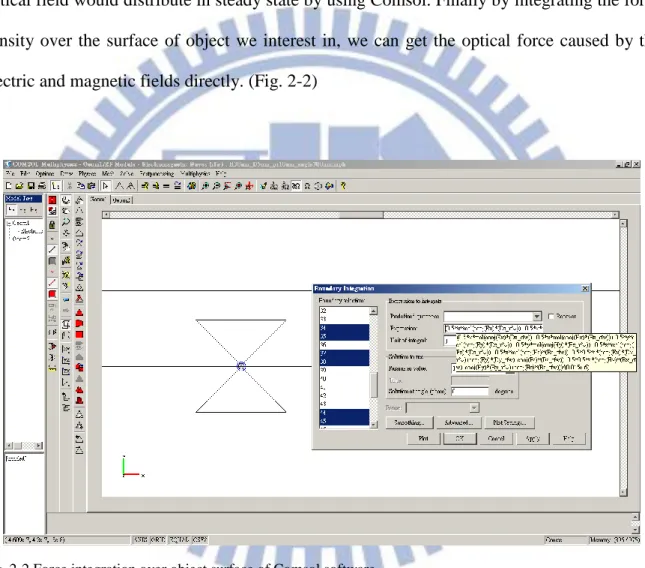This screenshot has height=568, width=645.
Task: Select boundary 39 in the Boundary selection list
Action: point(344,370)
